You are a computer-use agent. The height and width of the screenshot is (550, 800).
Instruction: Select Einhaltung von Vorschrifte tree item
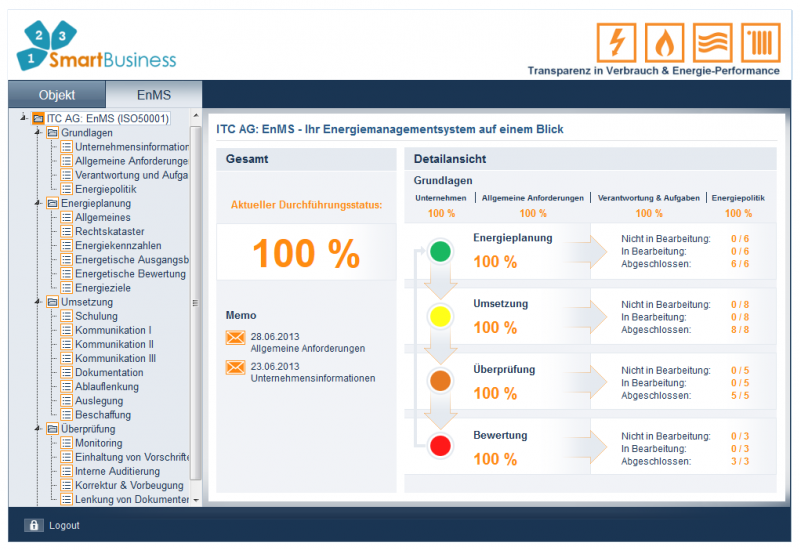click(x=132, y=457)
